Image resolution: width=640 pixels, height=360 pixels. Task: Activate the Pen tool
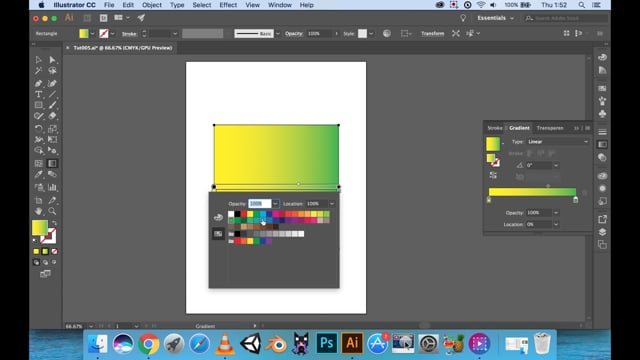pos(38,83)
